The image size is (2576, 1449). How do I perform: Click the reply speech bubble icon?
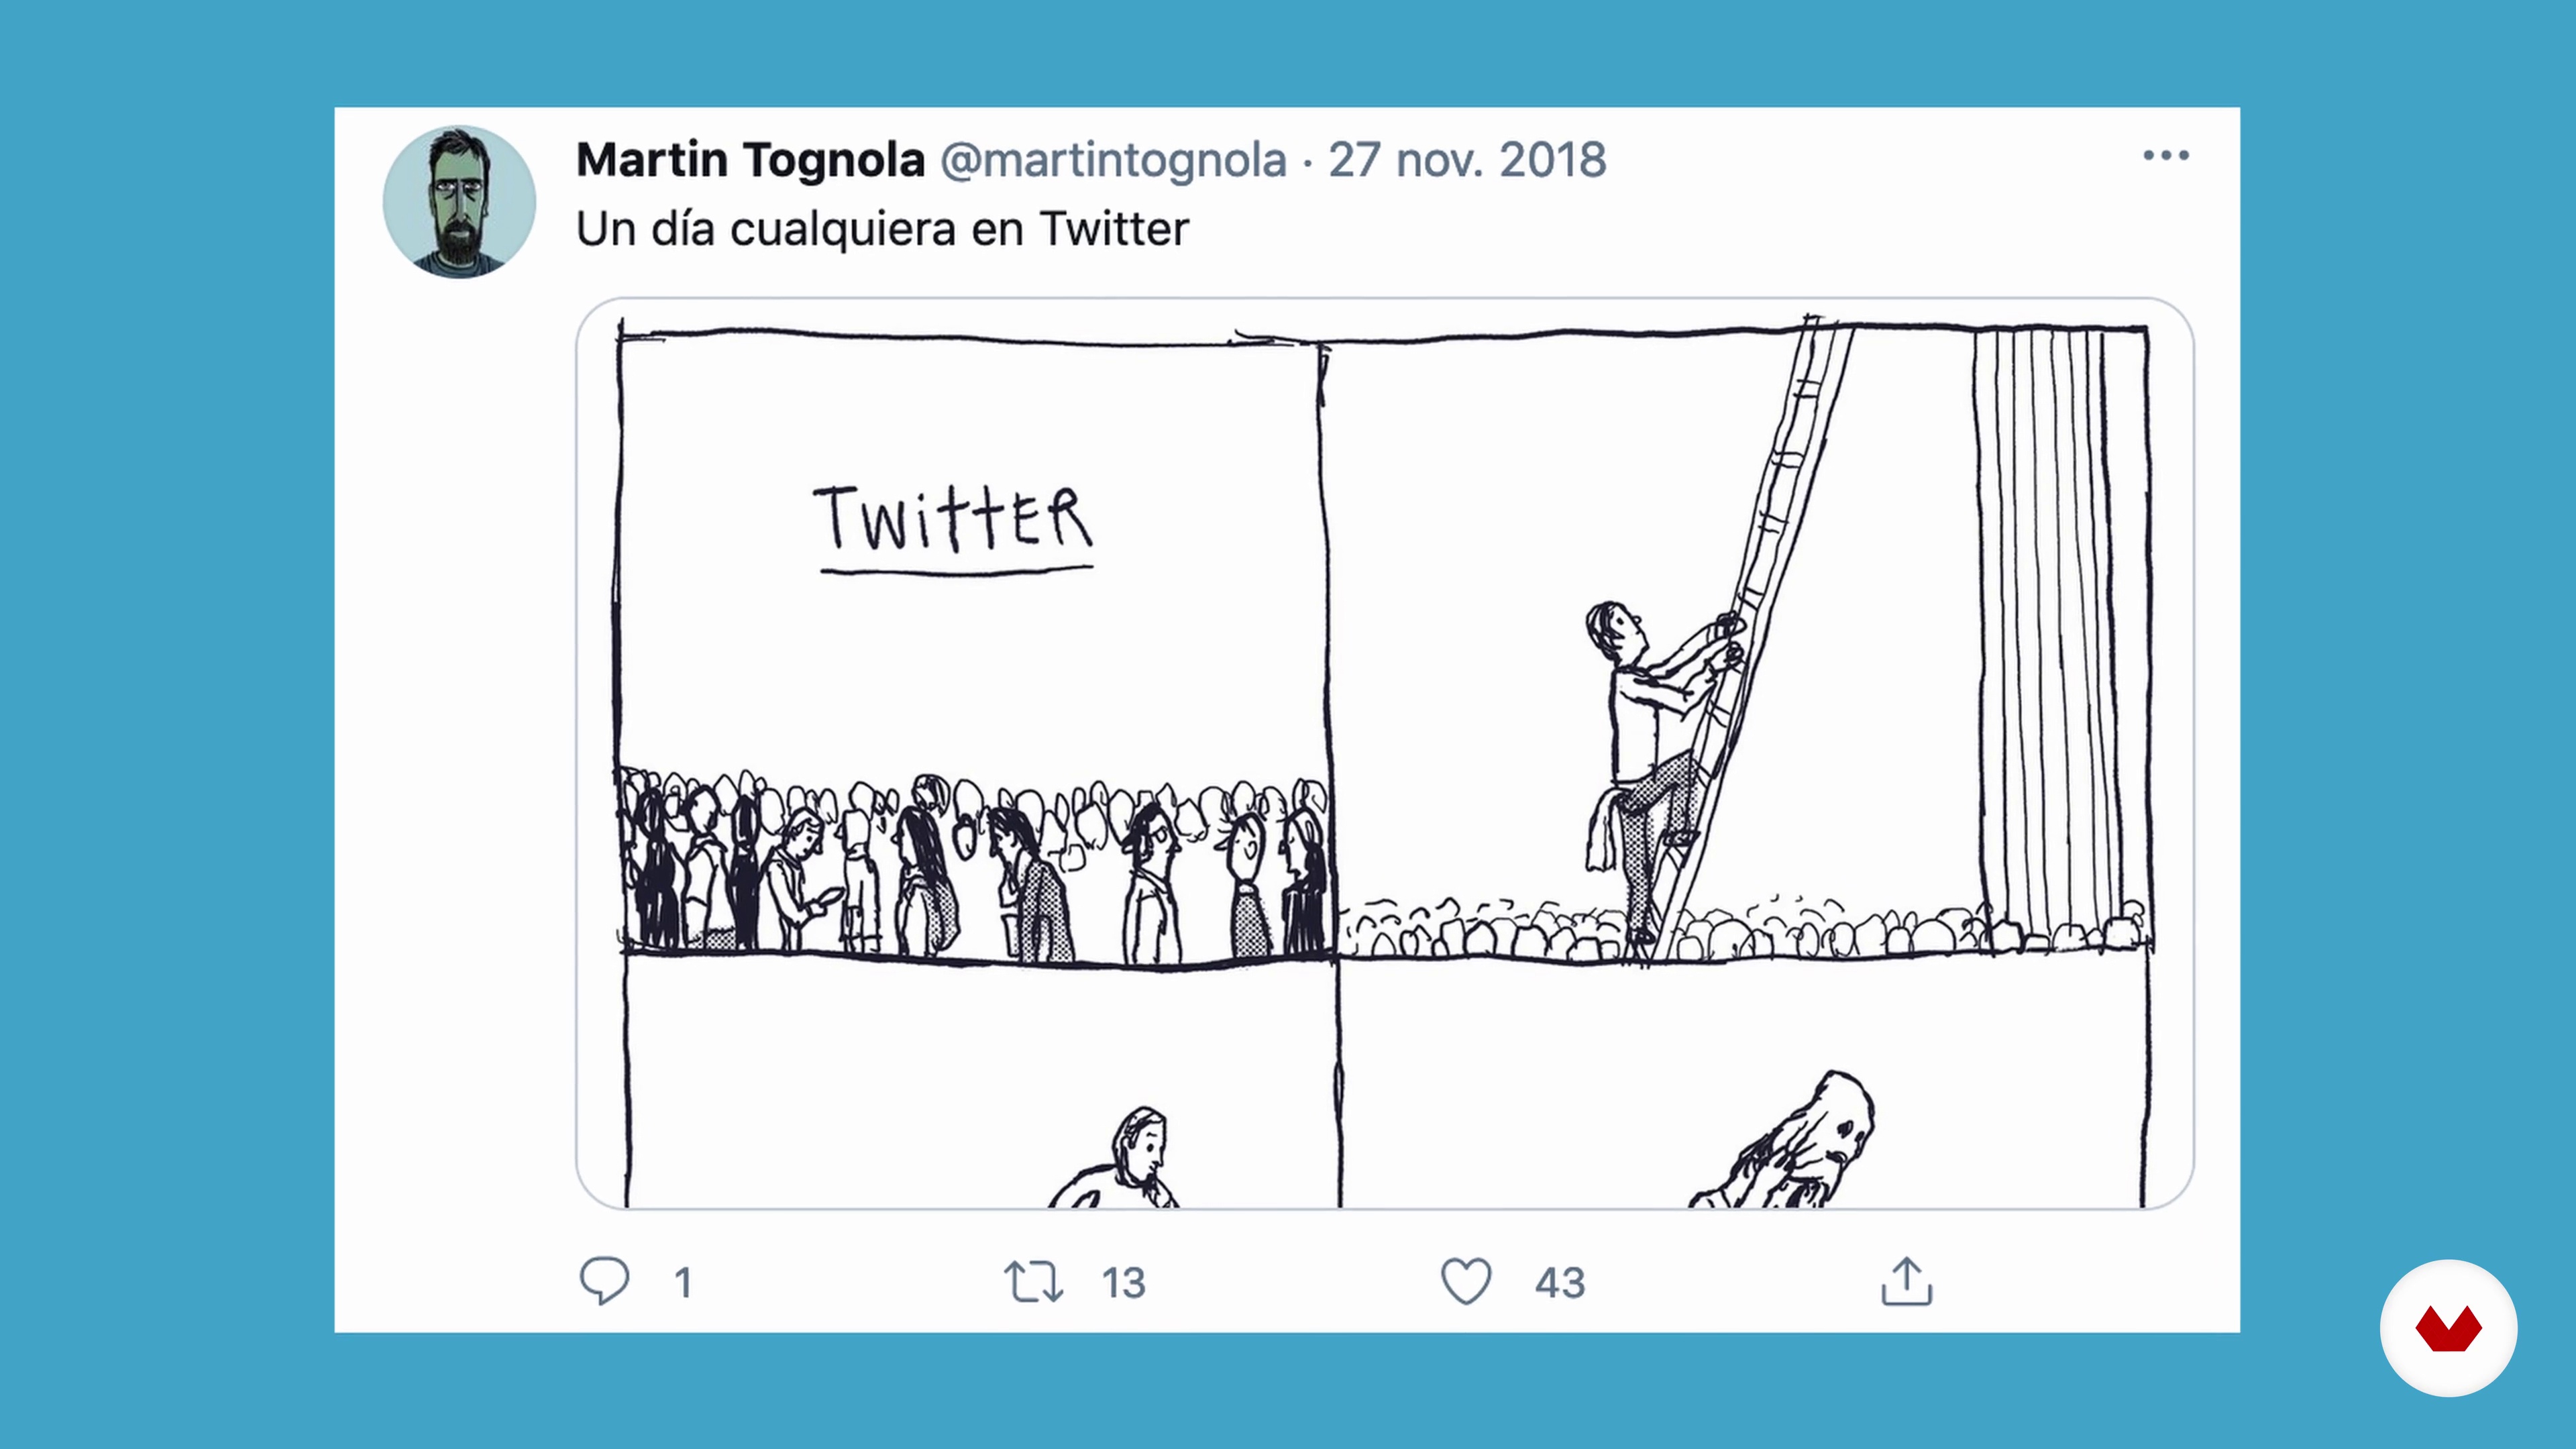[x=605, y=1281]
